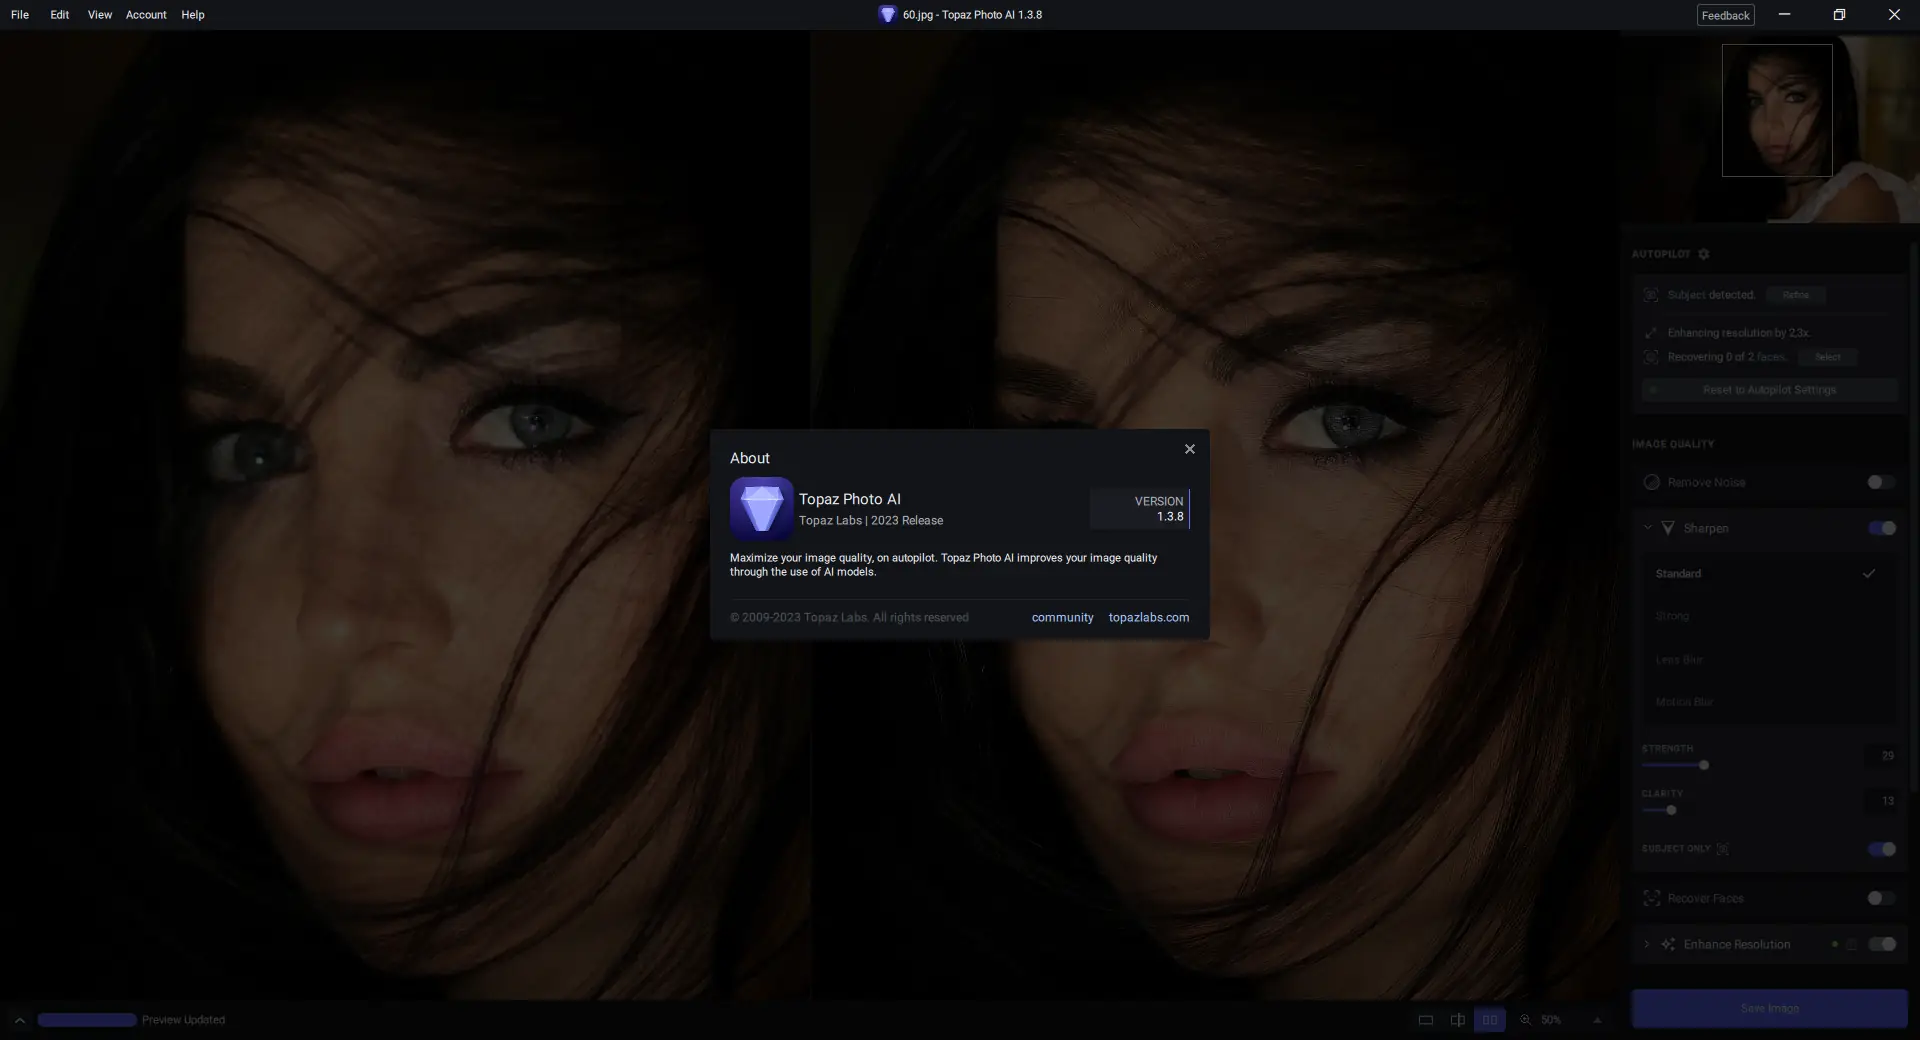Click the Standard model checkmark
The height and width of the screenshot is (1040, 1920).
1868,574
